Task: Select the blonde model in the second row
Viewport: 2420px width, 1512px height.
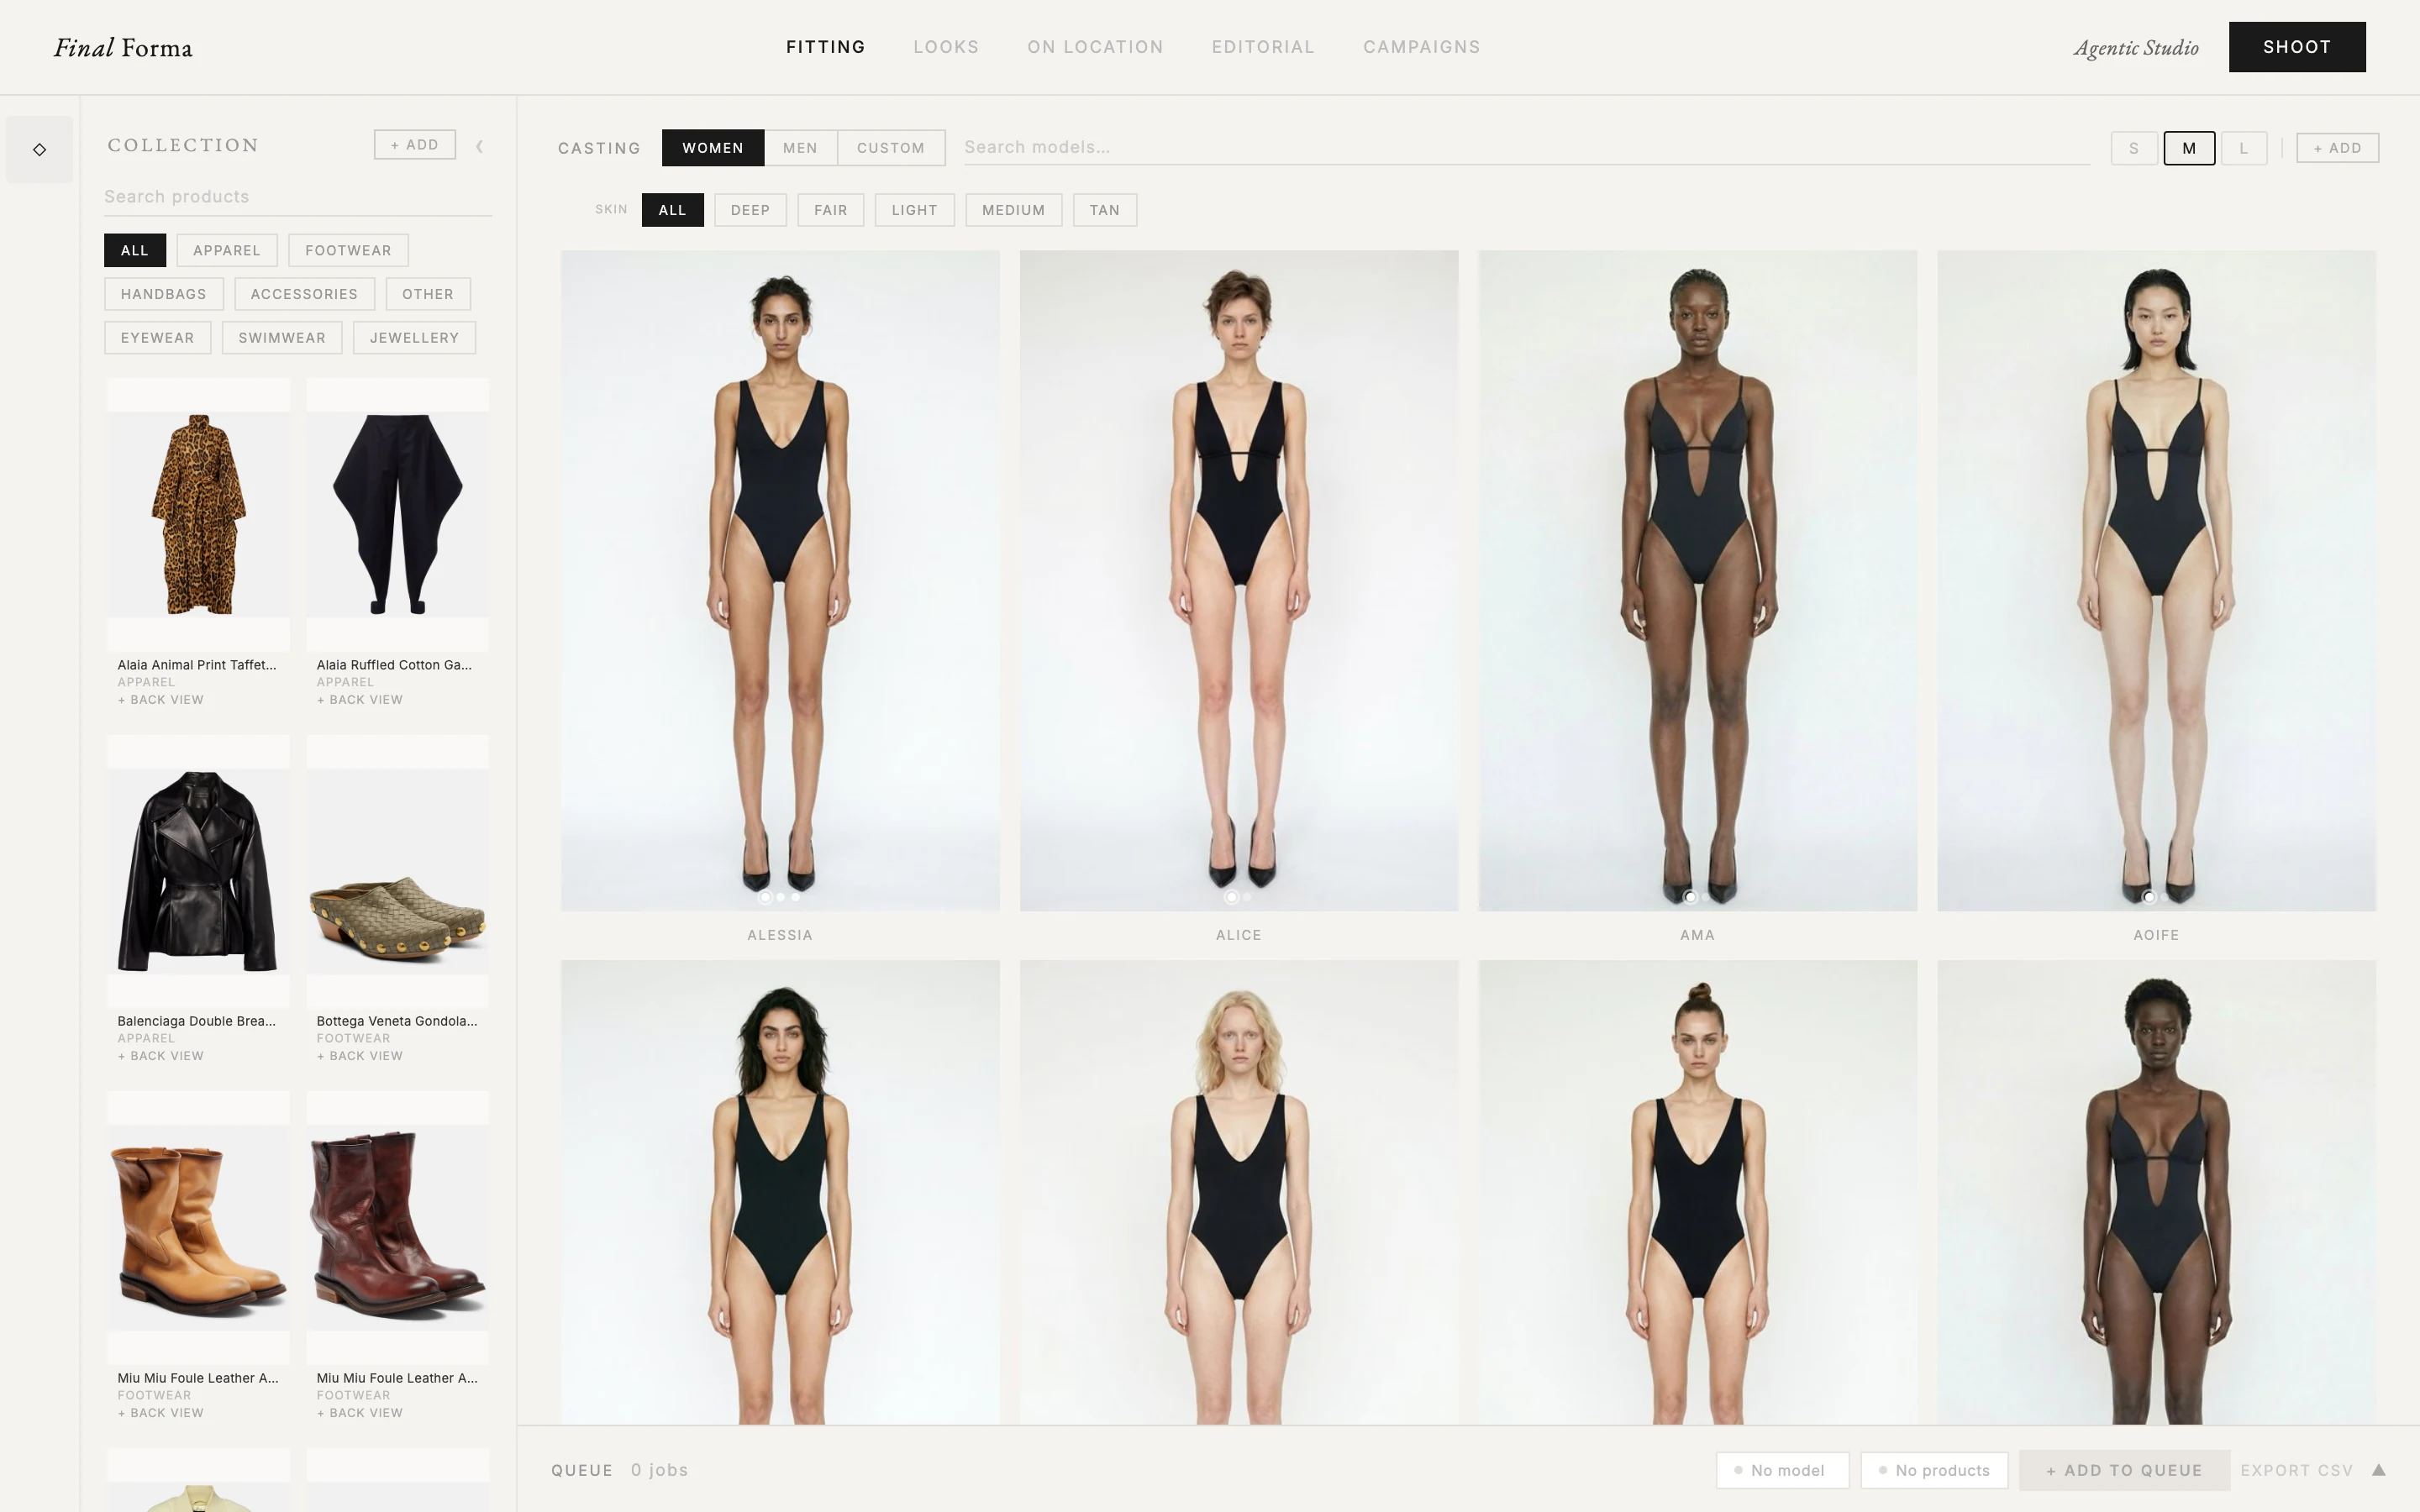Action: [1239, 1192]
